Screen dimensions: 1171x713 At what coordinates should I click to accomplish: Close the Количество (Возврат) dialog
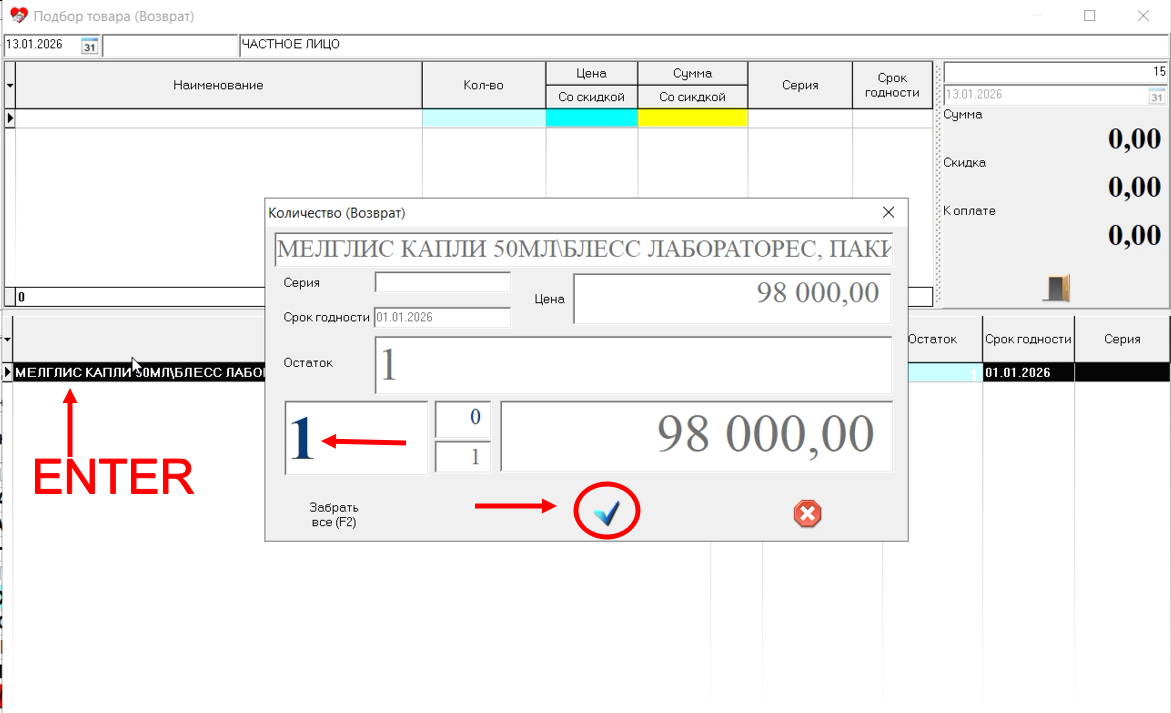point(888,211)
